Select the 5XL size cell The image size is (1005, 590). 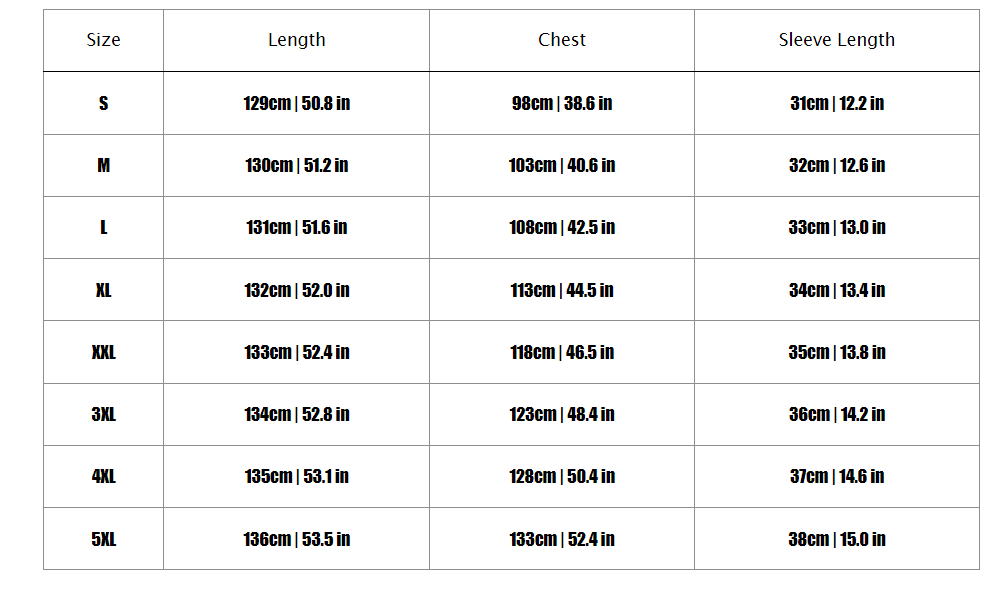[x=103, y=539]
